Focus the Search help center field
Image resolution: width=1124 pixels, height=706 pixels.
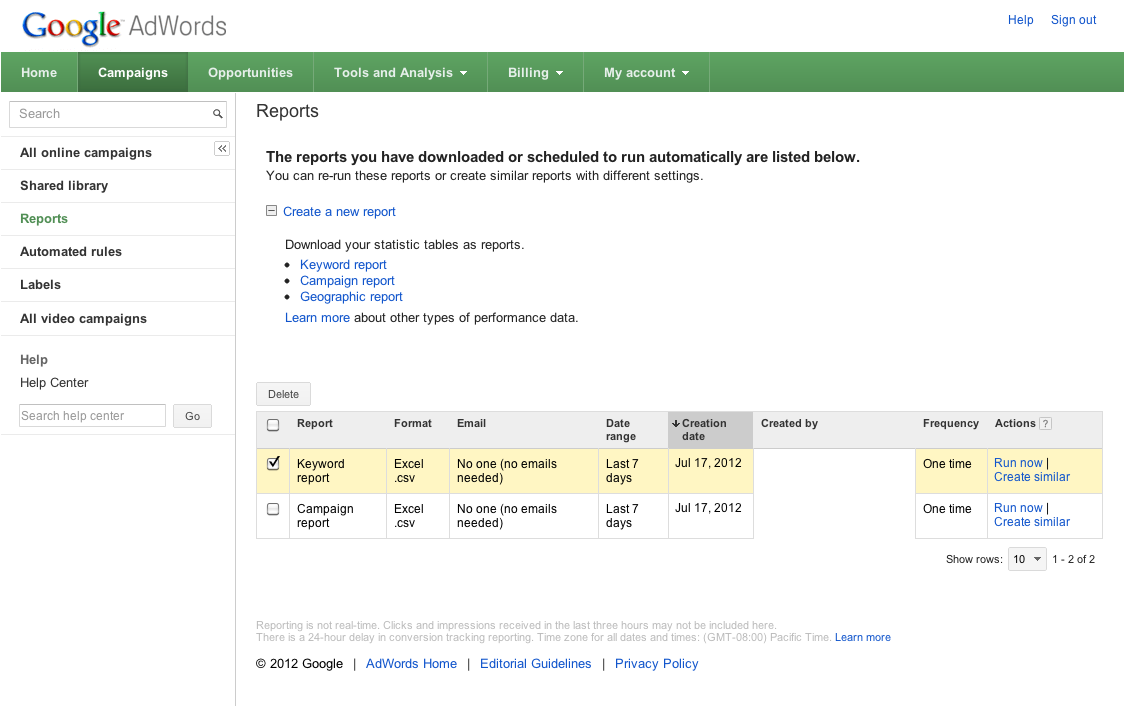coord(92,416)
